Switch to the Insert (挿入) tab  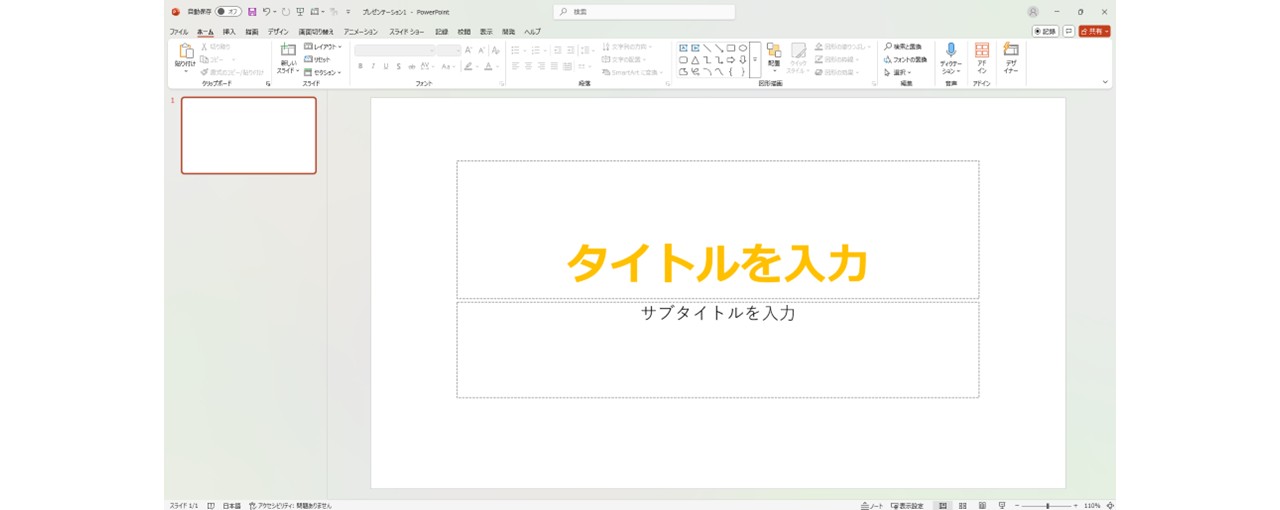[229, 31]
